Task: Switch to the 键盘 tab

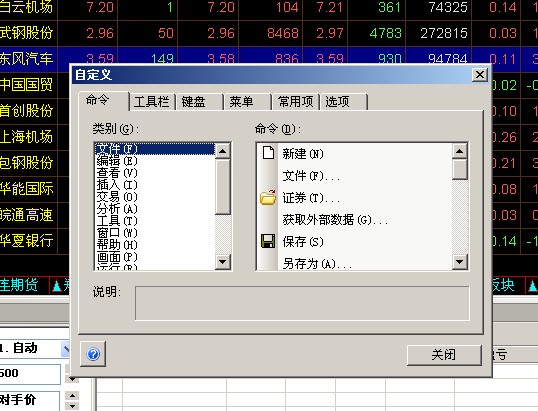Action: pos(198,102)
